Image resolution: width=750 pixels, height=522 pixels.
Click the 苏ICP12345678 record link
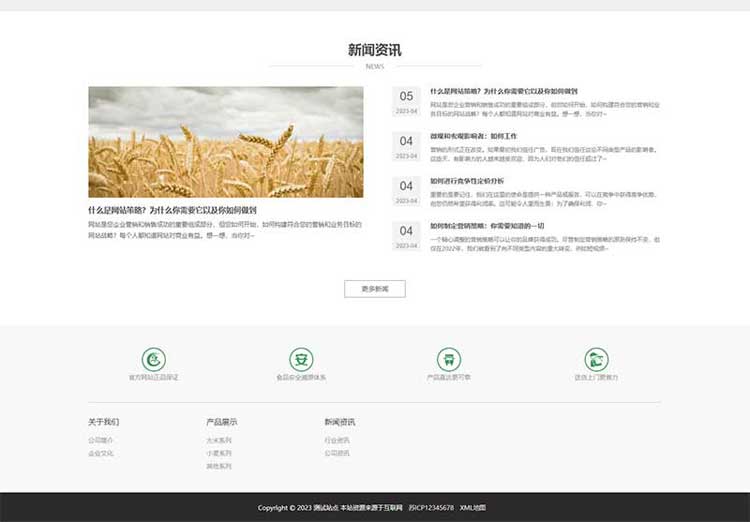click(431, 508)
